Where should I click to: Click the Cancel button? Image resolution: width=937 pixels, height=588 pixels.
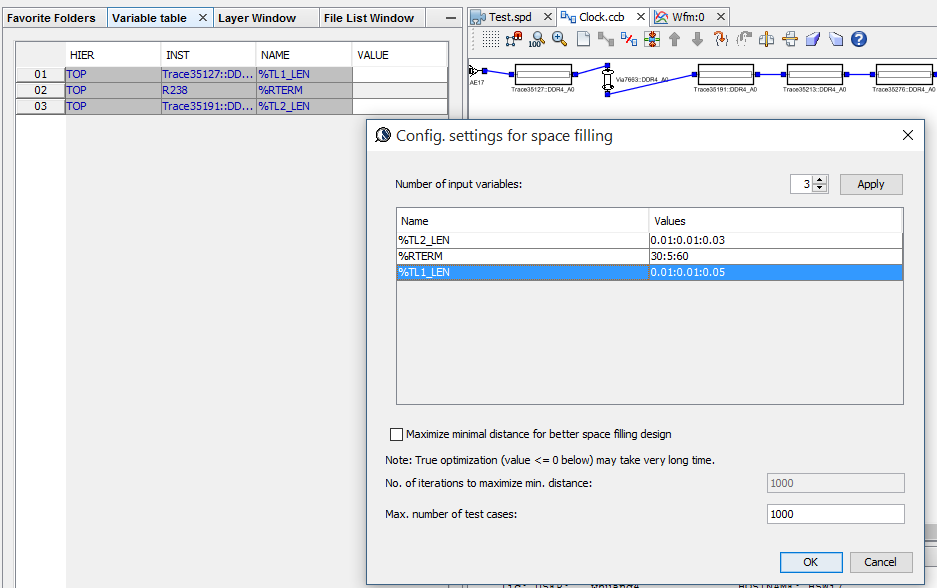pyautogui.click(x=880, y=562)
